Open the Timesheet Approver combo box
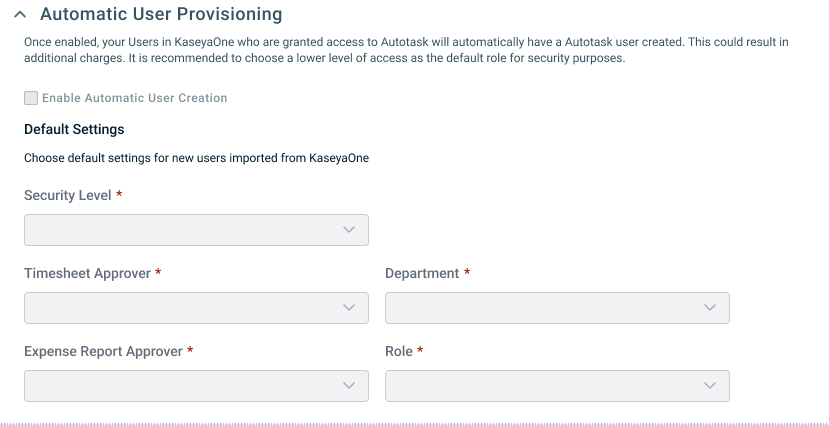 click(196, 308)
